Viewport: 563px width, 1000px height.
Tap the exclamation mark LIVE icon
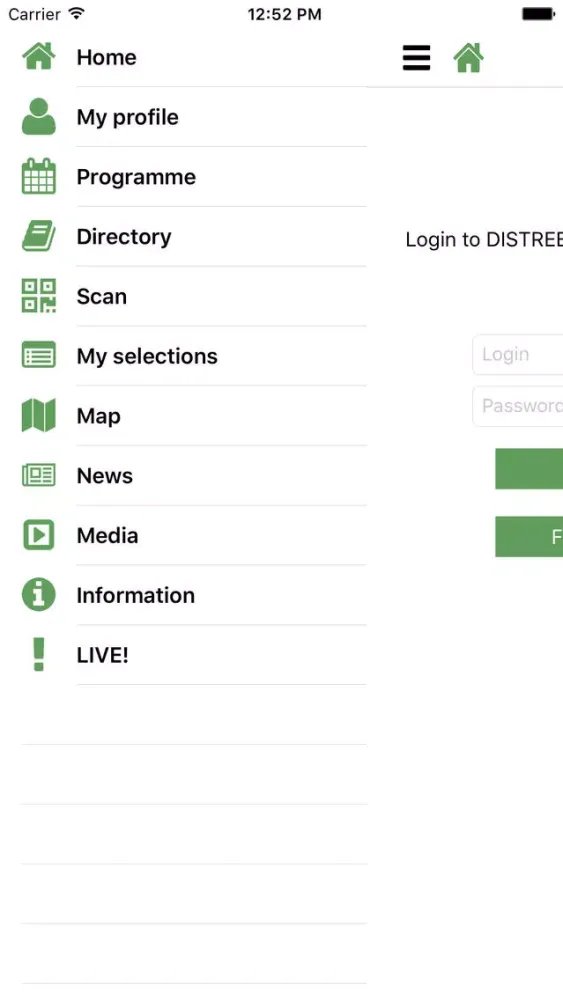coord(38,654)
